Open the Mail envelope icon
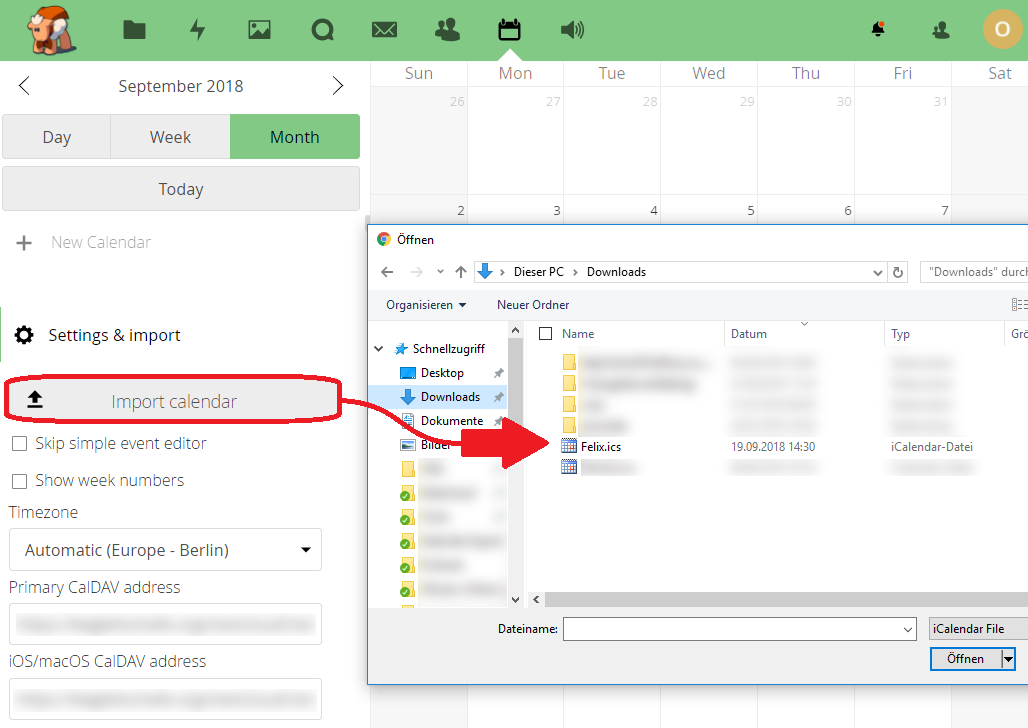 point(384,30)
